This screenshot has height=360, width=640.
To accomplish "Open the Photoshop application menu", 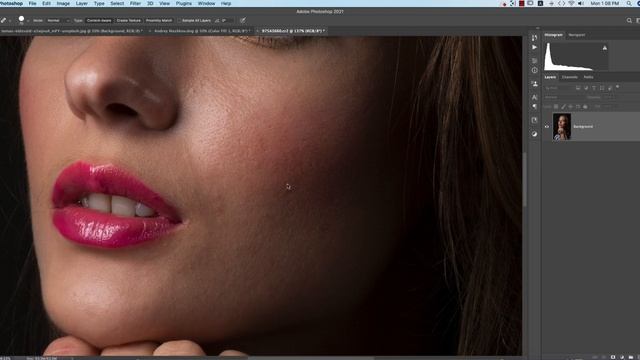I will point(11,3).
